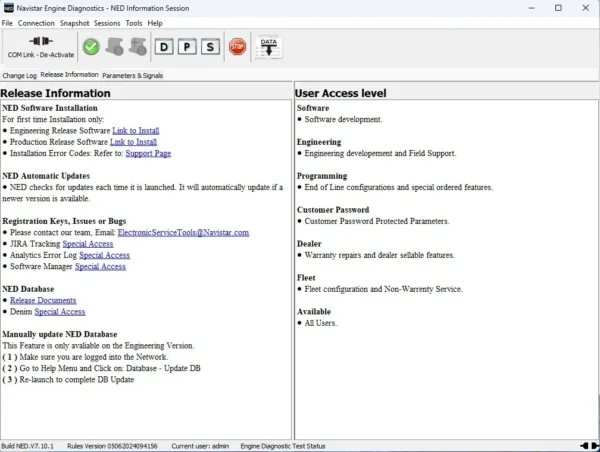Click the NED Database heading

click(28, 289)
